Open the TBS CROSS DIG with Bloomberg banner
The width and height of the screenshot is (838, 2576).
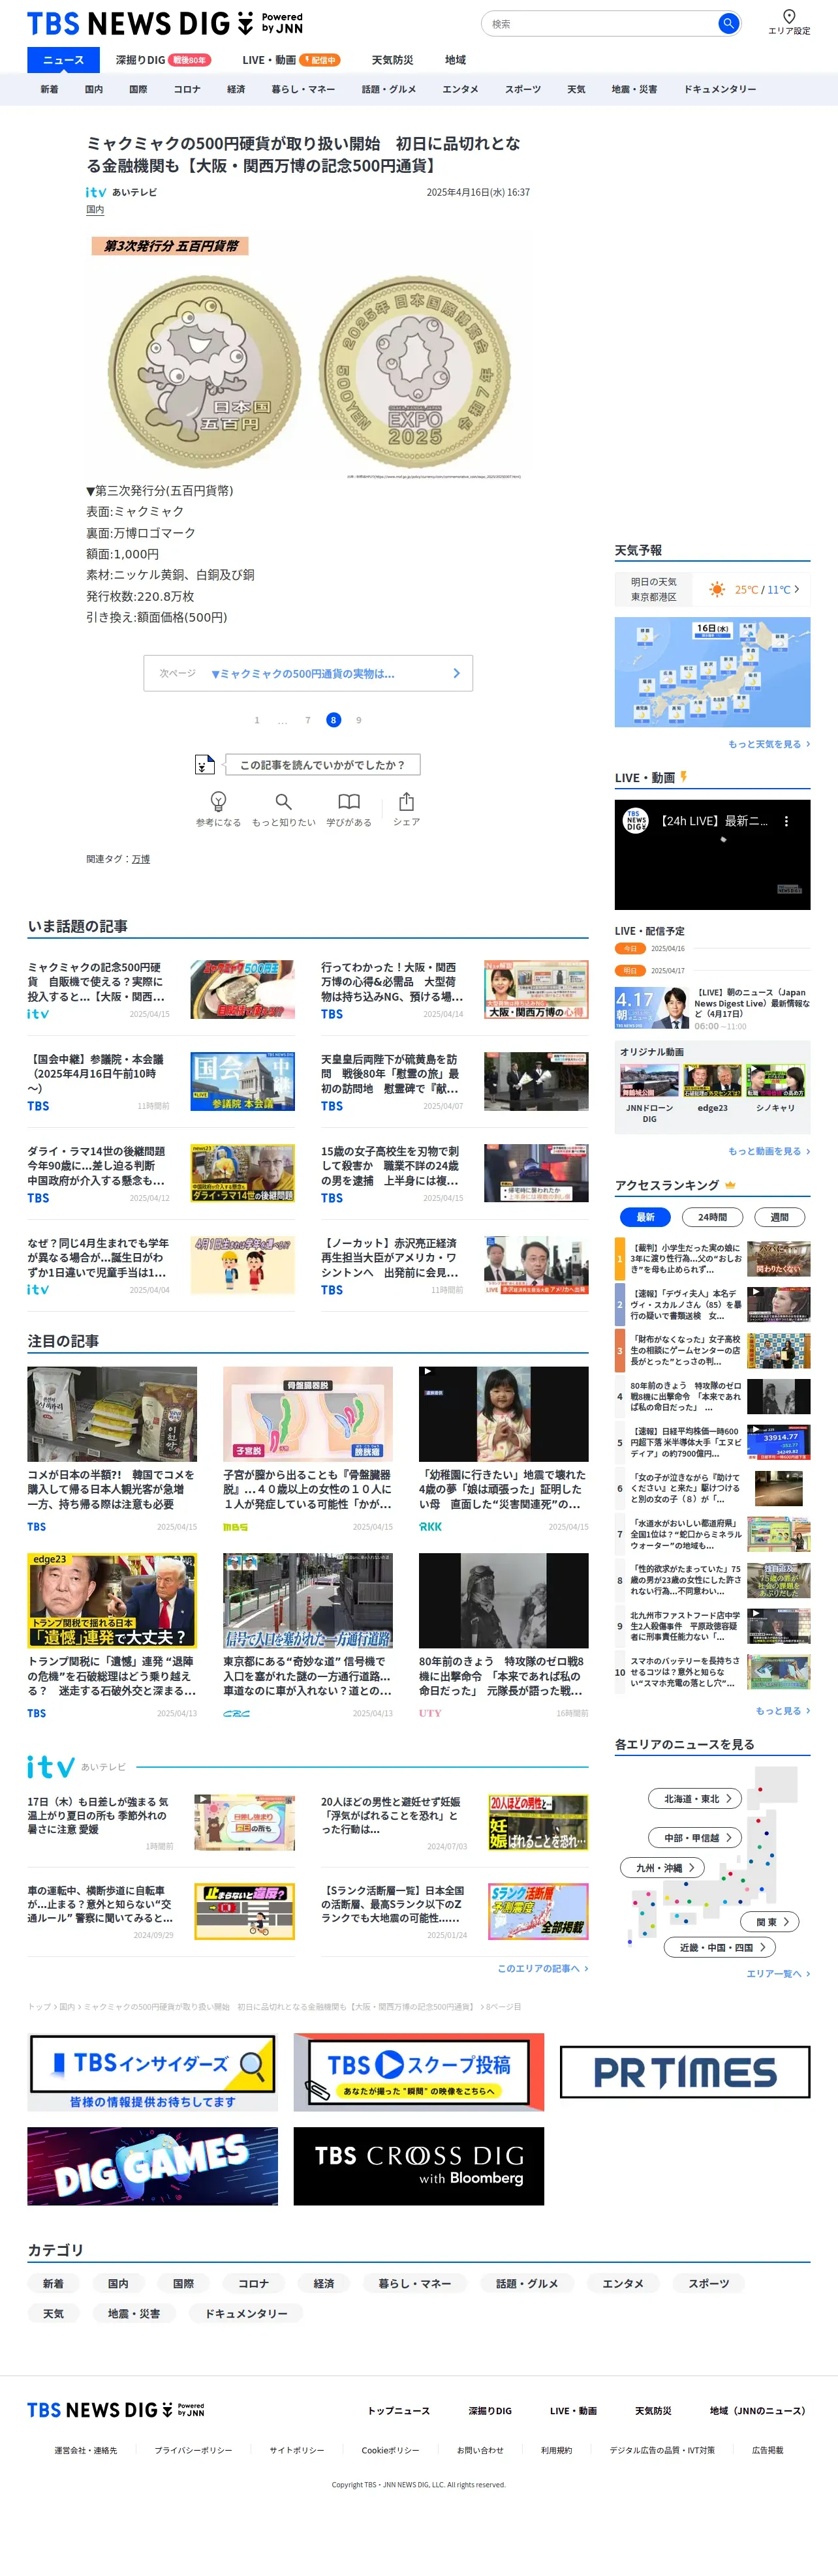[x=419, y=2166]
